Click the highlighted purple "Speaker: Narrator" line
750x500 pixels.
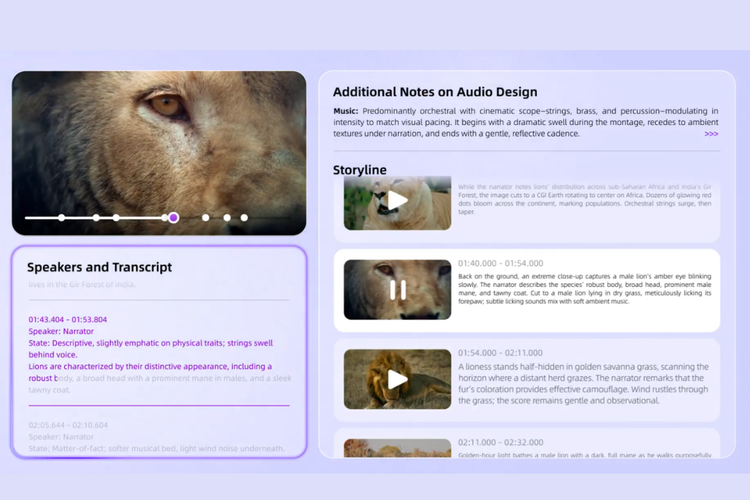[61, 331]
